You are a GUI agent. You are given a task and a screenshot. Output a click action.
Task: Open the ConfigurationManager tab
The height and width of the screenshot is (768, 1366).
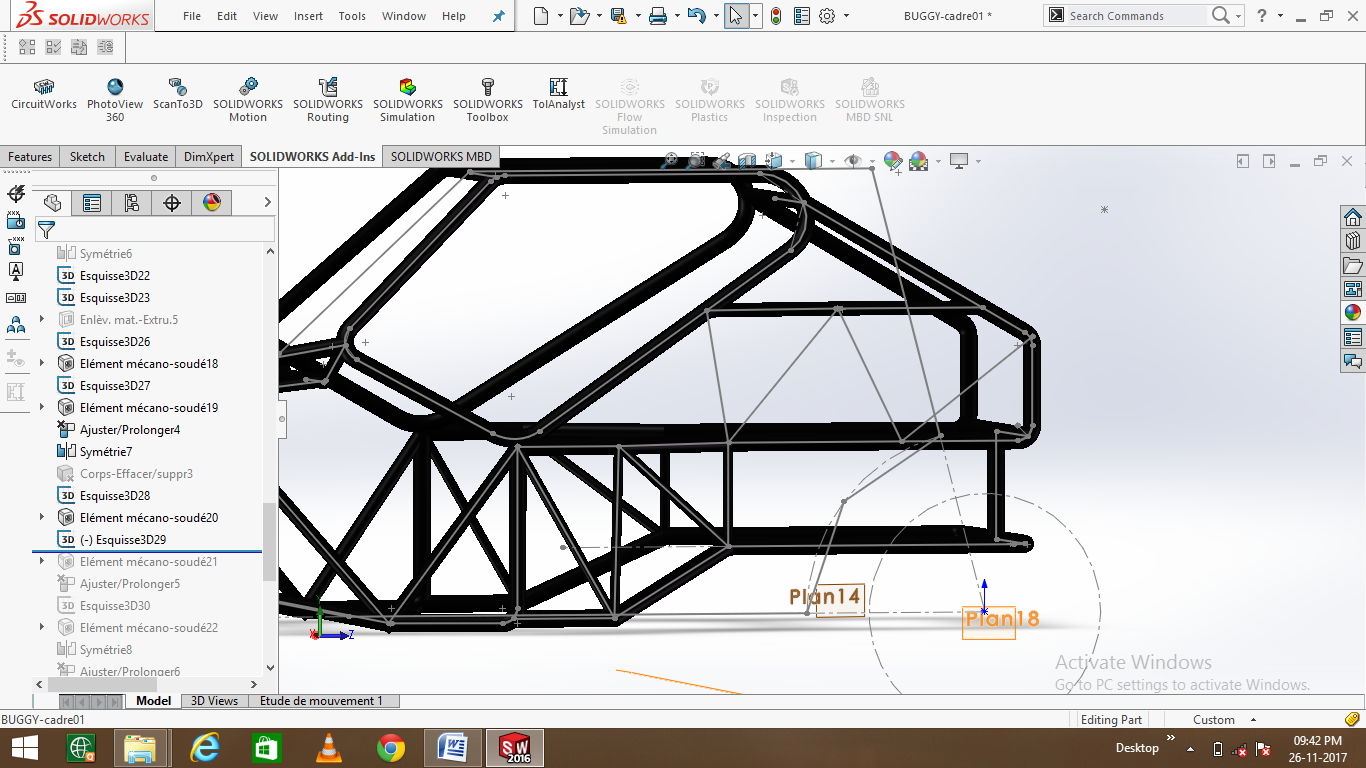(x=131, y=202)
